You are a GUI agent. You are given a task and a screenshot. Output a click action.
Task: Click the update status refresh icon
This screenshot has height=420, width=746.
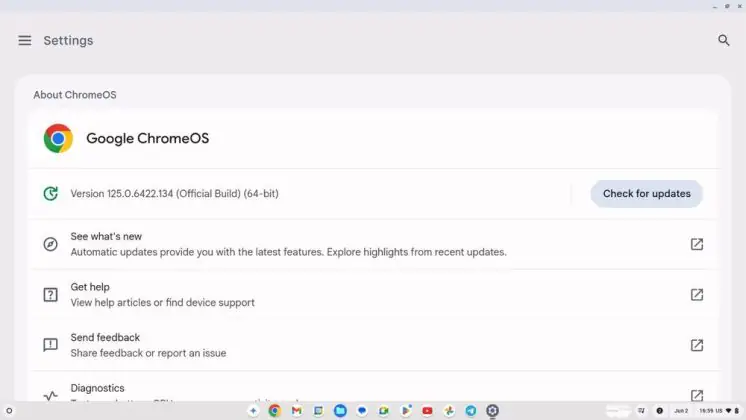50,194
